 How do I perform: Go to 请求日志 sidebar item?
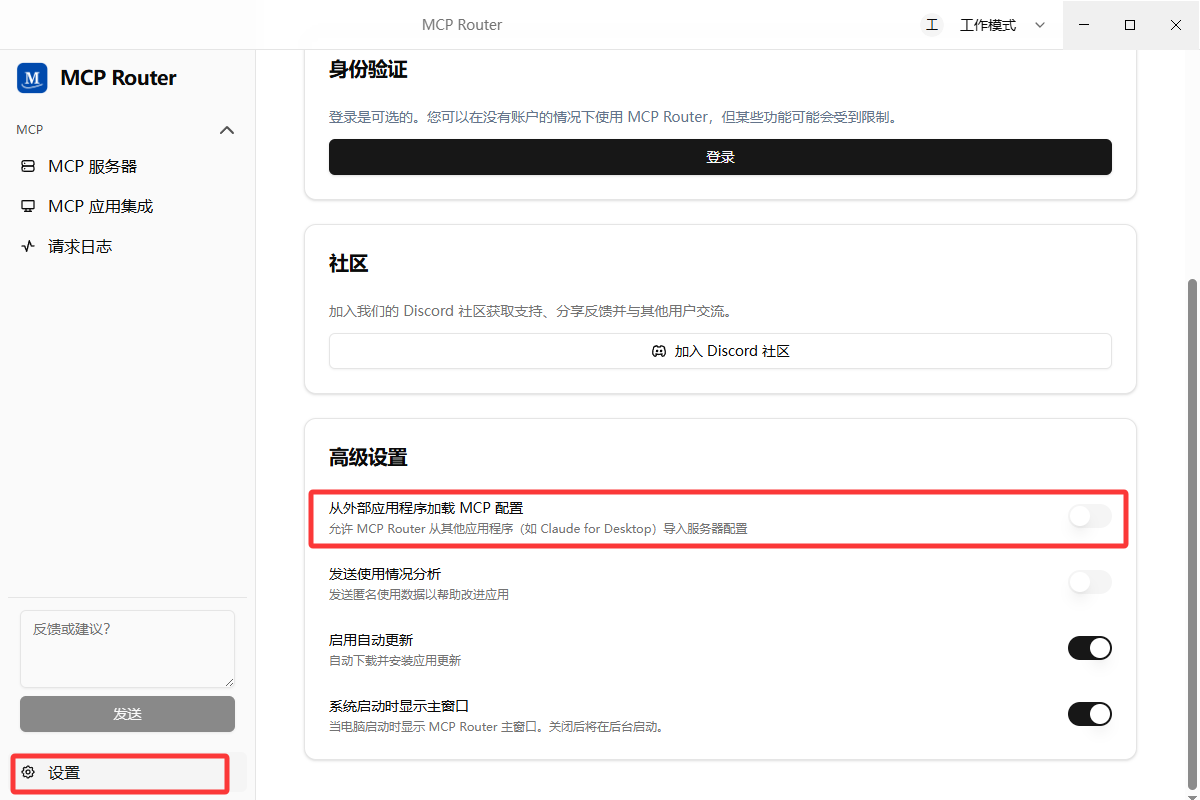128,246
